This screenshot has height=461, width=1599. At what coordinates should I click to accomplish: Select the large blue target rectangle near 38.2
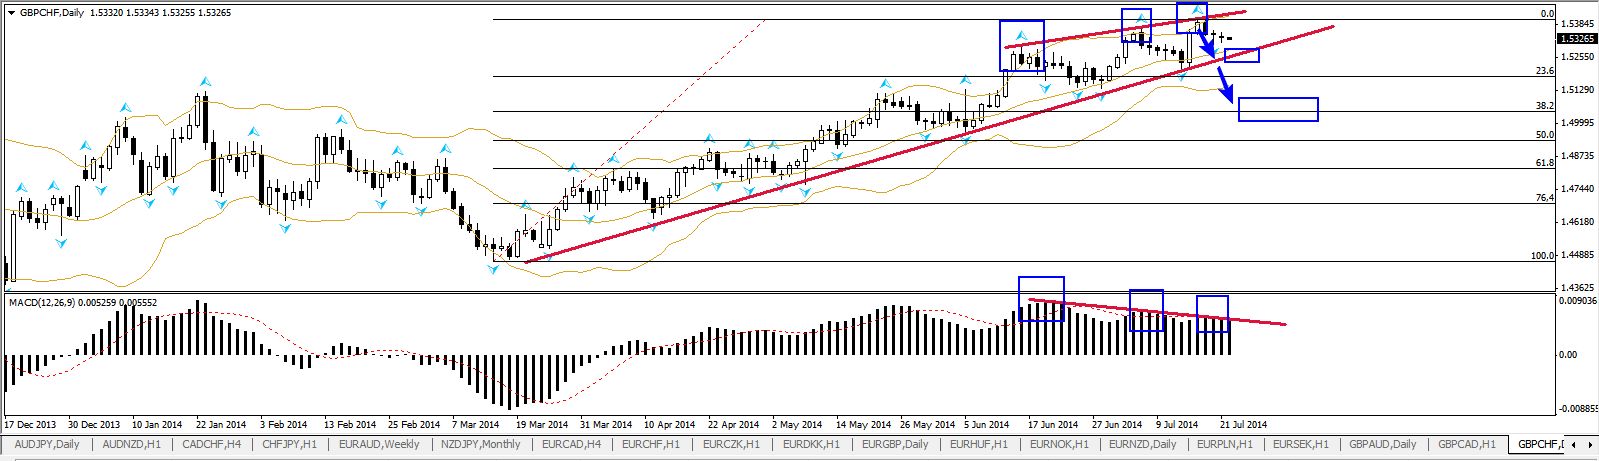[x=1277, y=109]
